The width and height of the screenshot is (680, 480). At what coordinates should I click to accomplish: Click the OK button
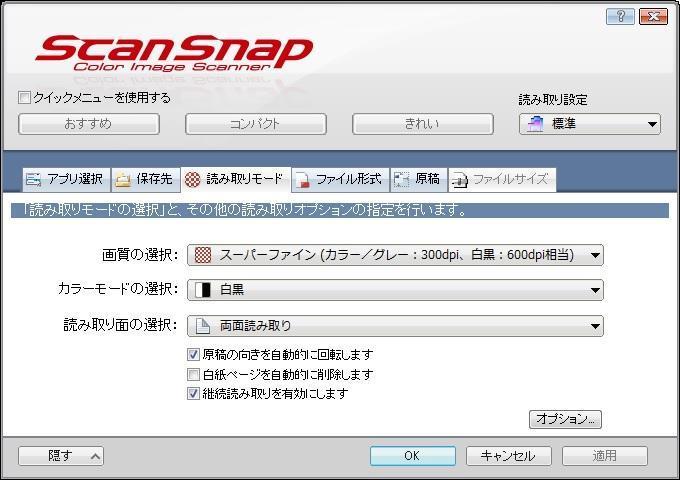click(x=412, y=456)
